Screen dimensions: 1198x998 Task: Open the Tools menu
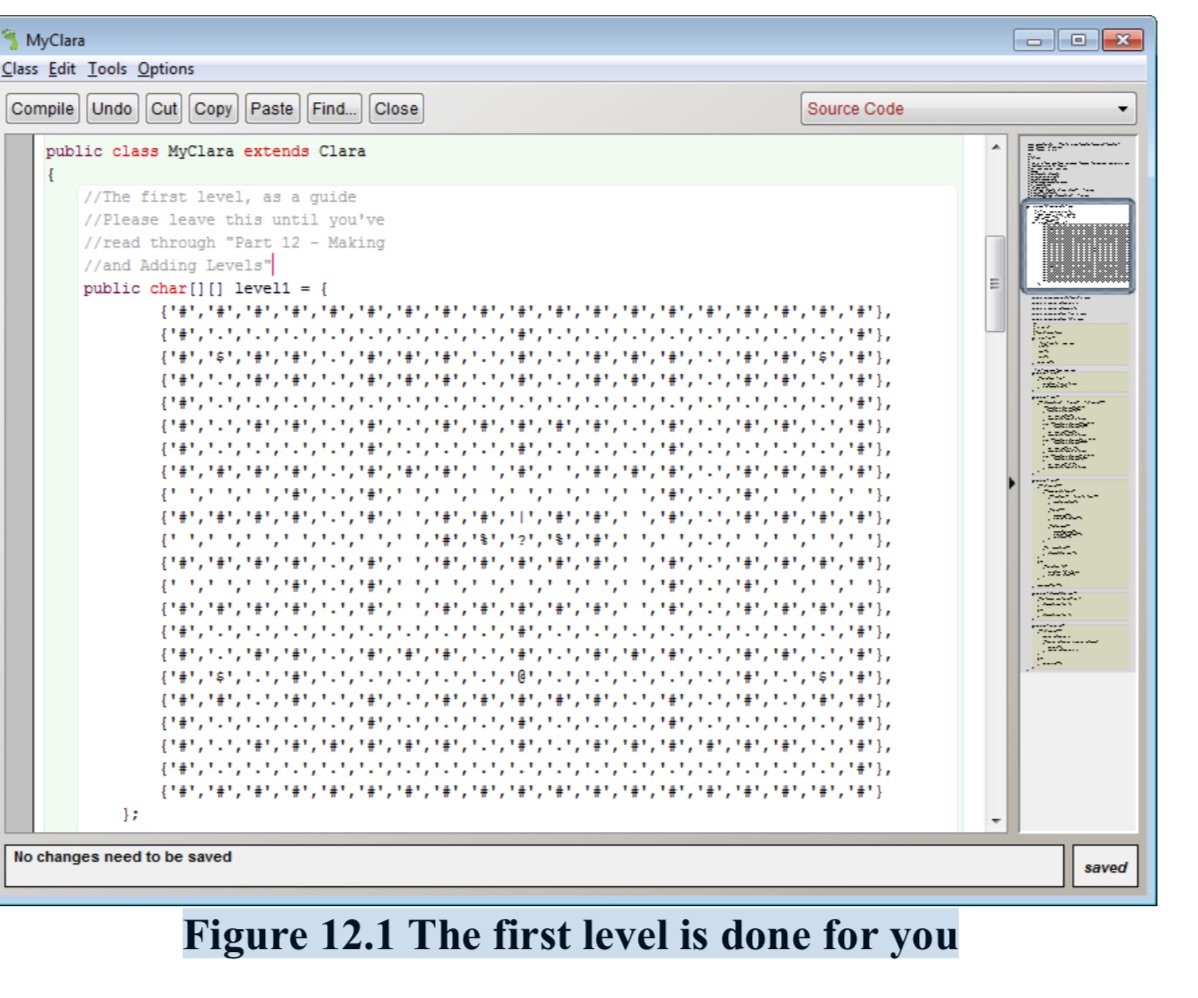click(x=104, y=69)
